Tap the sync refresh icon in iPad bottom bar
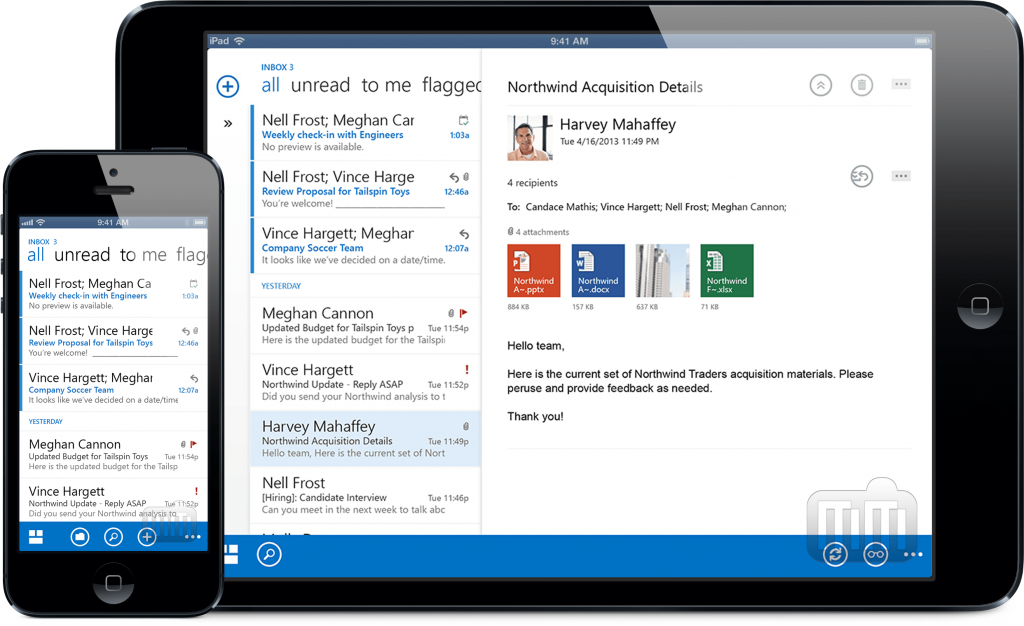Viewport: 1024px width, 626px height. (835, 555)
